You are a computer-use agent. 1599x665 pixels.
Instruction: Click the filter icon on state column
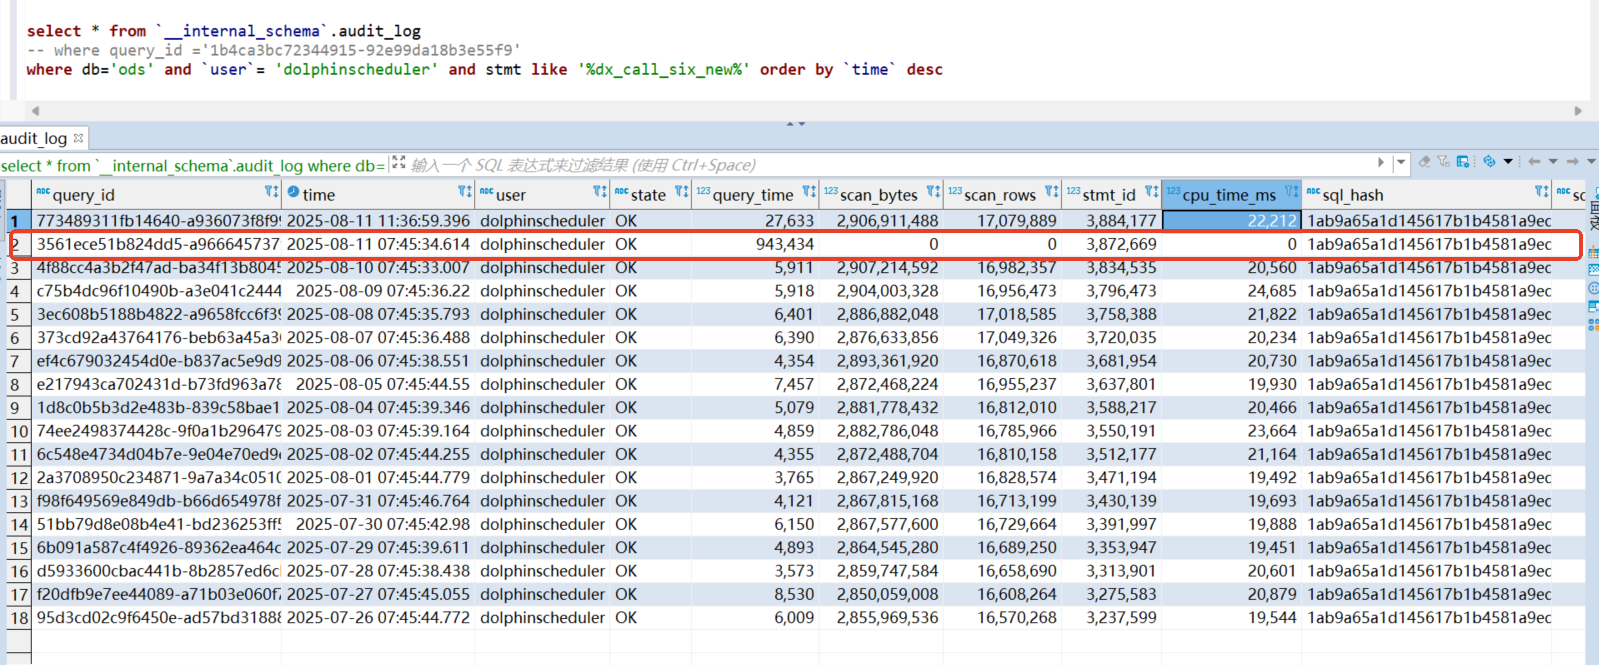click(681, 191)
